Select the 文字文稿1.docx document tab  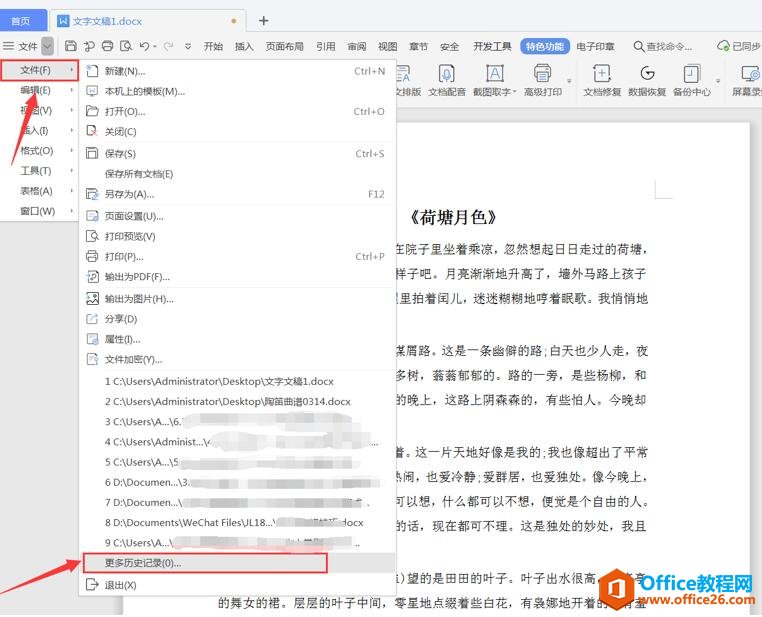coord(148,21)
